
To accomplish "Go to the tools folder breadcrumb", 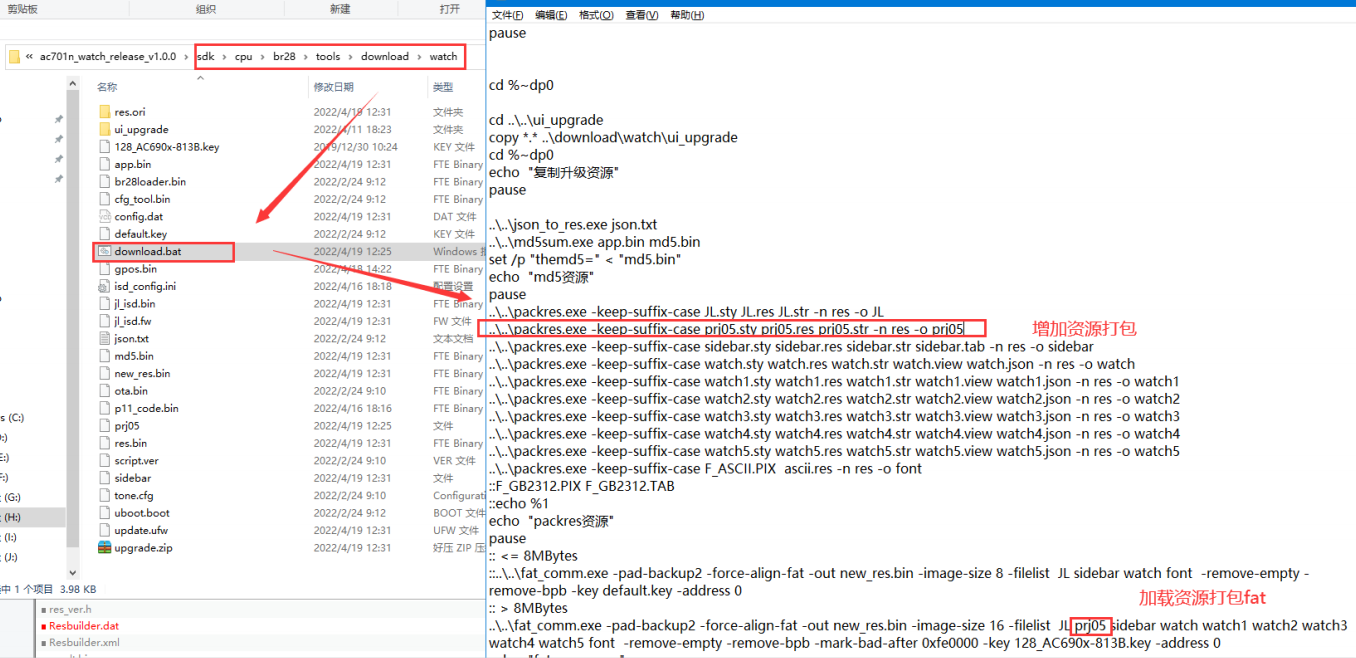I will tap(328, 57).
